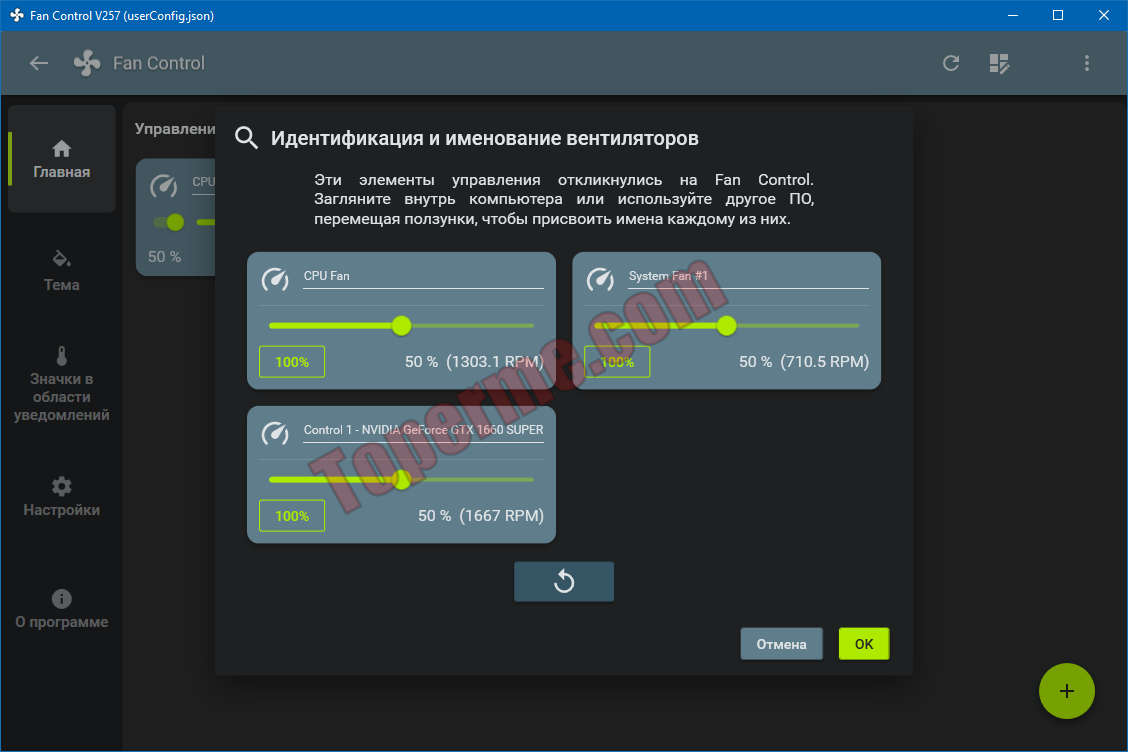Open the layout edit icon in header
Image resolution: width=1128 pixels, height=752 pixels.
pyautogui.click(x=1000, y=63)
